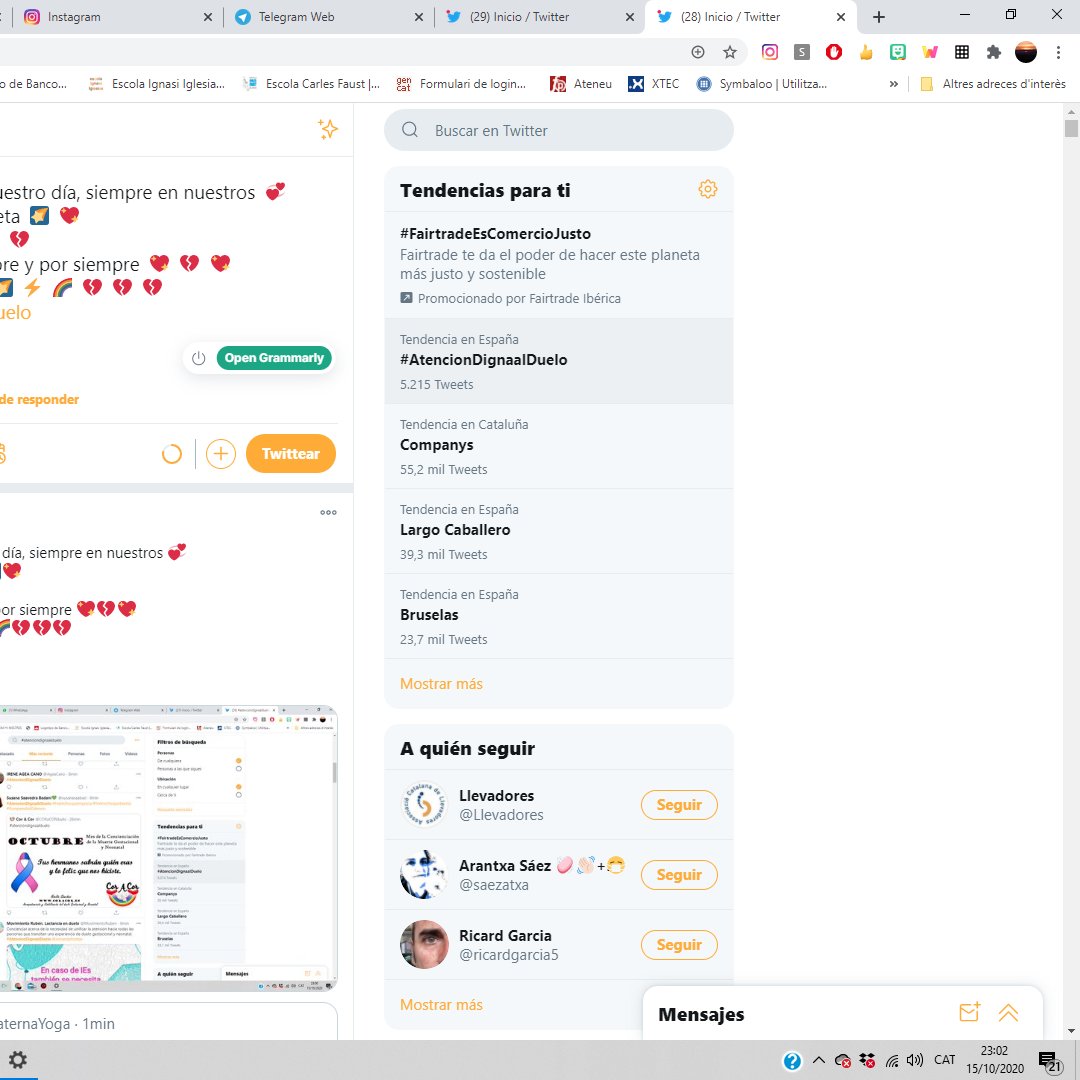Open the Instagram extension icon

coord(770,52)
